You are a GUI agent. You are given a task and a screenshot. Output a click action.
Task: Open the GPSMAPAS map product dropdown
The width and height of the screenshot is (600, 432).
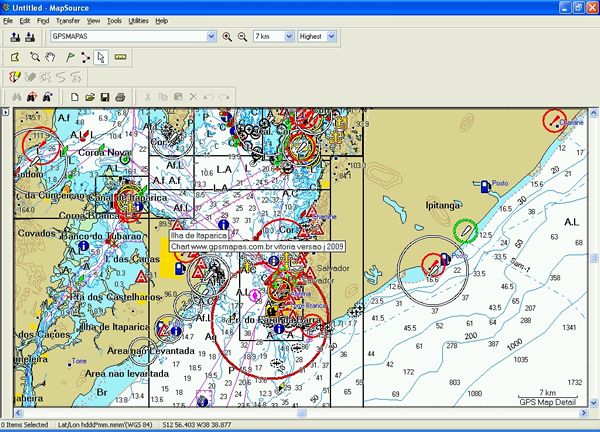click(211, 37)
